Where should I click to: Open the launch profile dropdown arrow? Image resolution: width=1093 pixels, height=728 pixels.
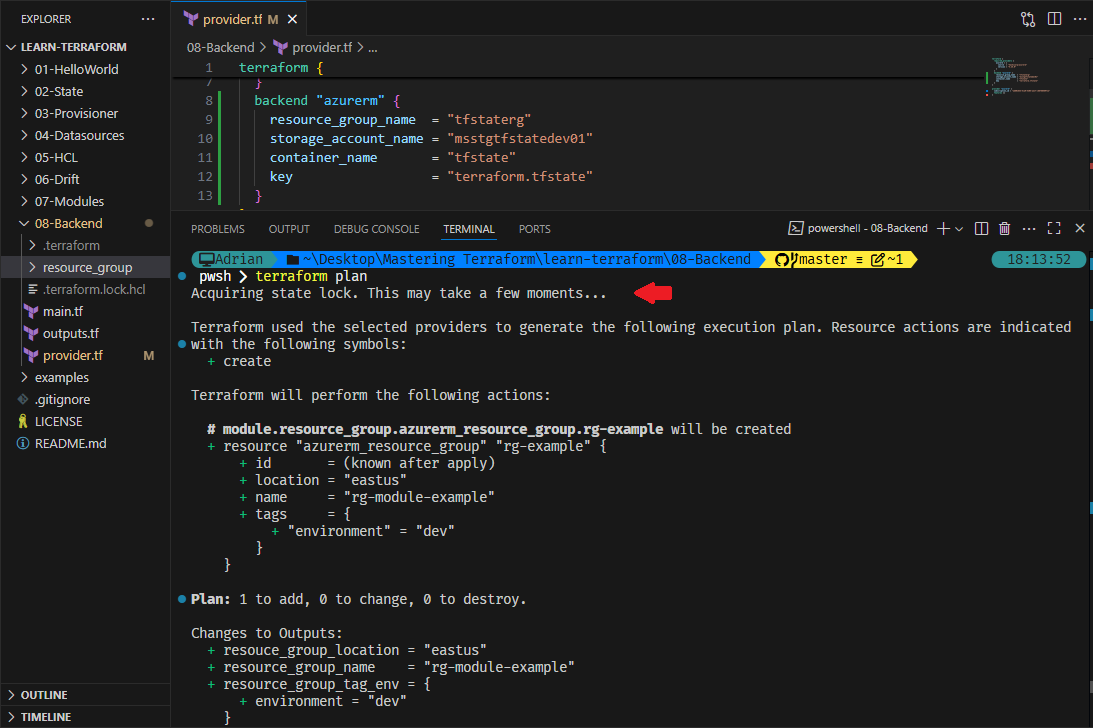click(959, 229)
